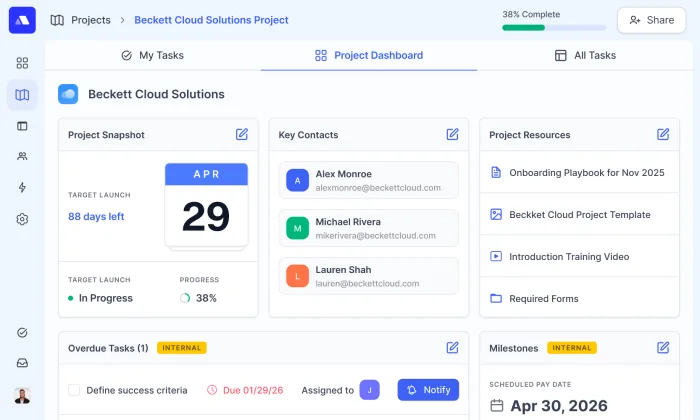Click the 88 days left text

tap(96, 216)
